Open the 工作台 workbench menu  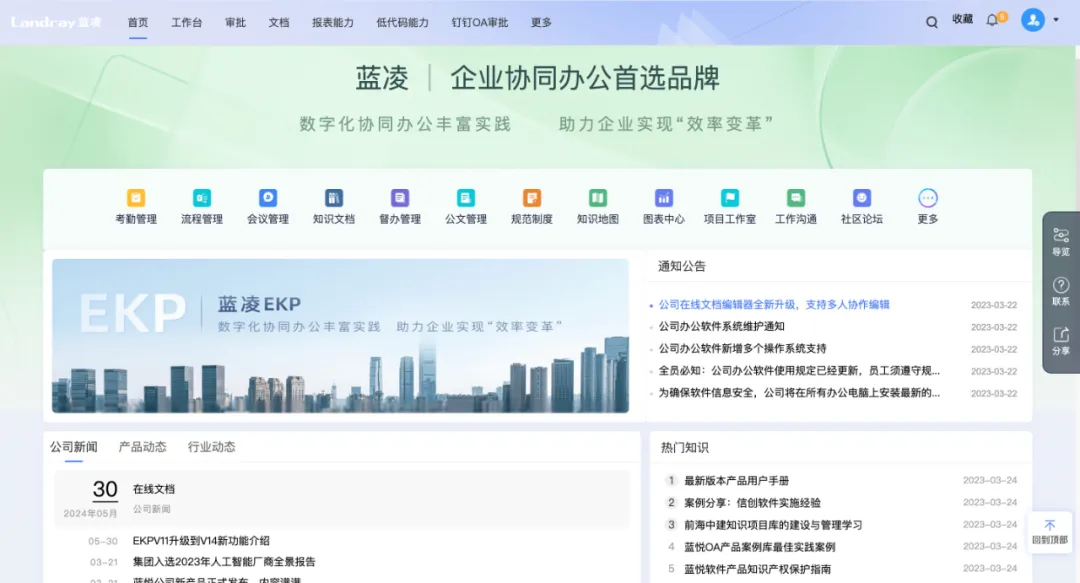187,22
